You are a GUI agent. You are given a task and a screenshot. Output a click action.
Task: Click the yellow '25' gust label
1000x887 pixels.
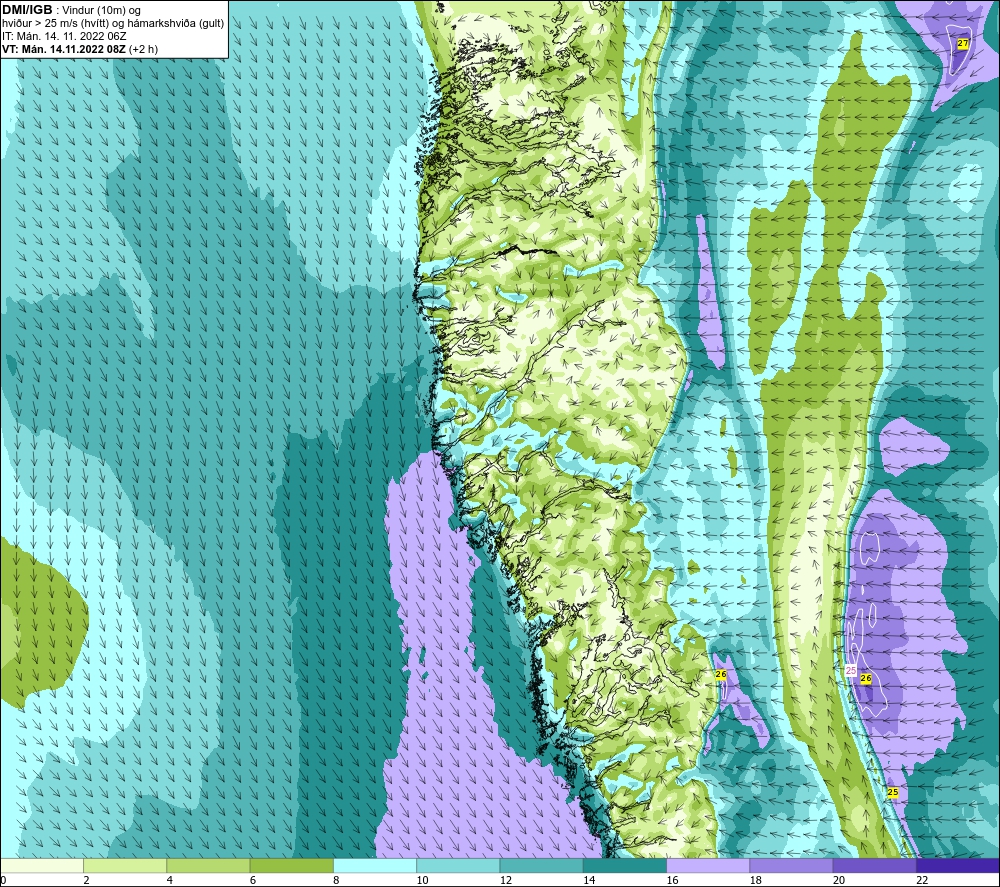(893, 792)
